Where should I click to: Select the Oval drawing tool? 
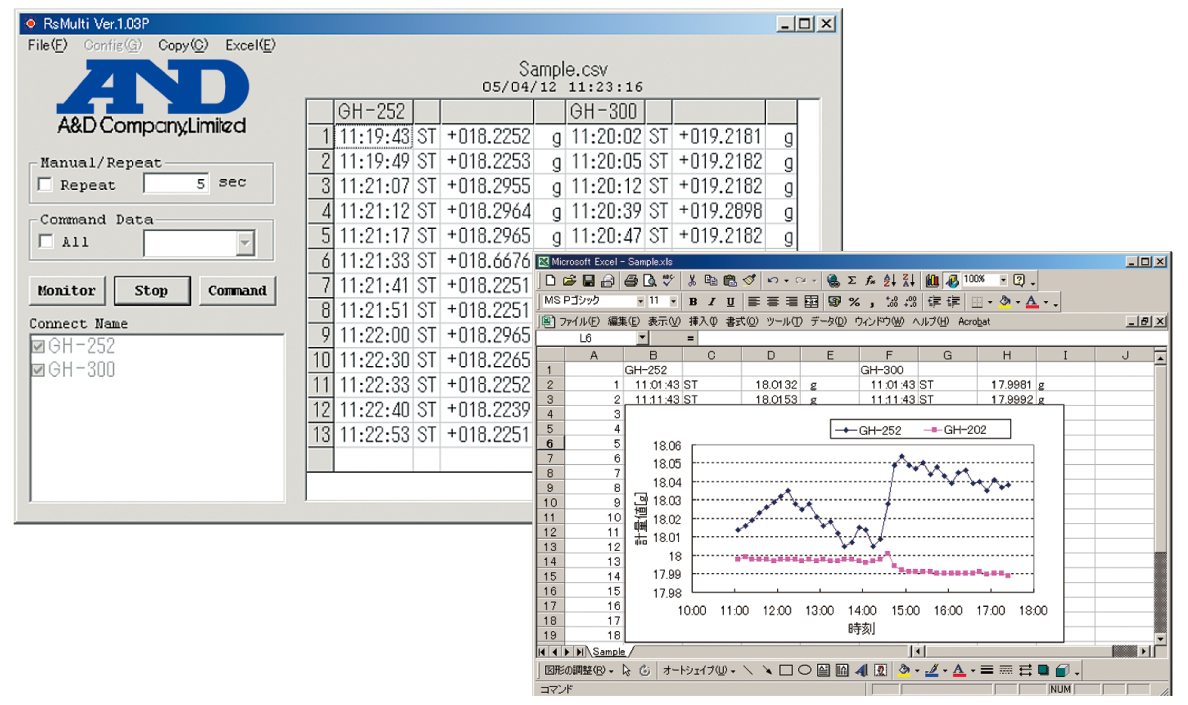805,670
